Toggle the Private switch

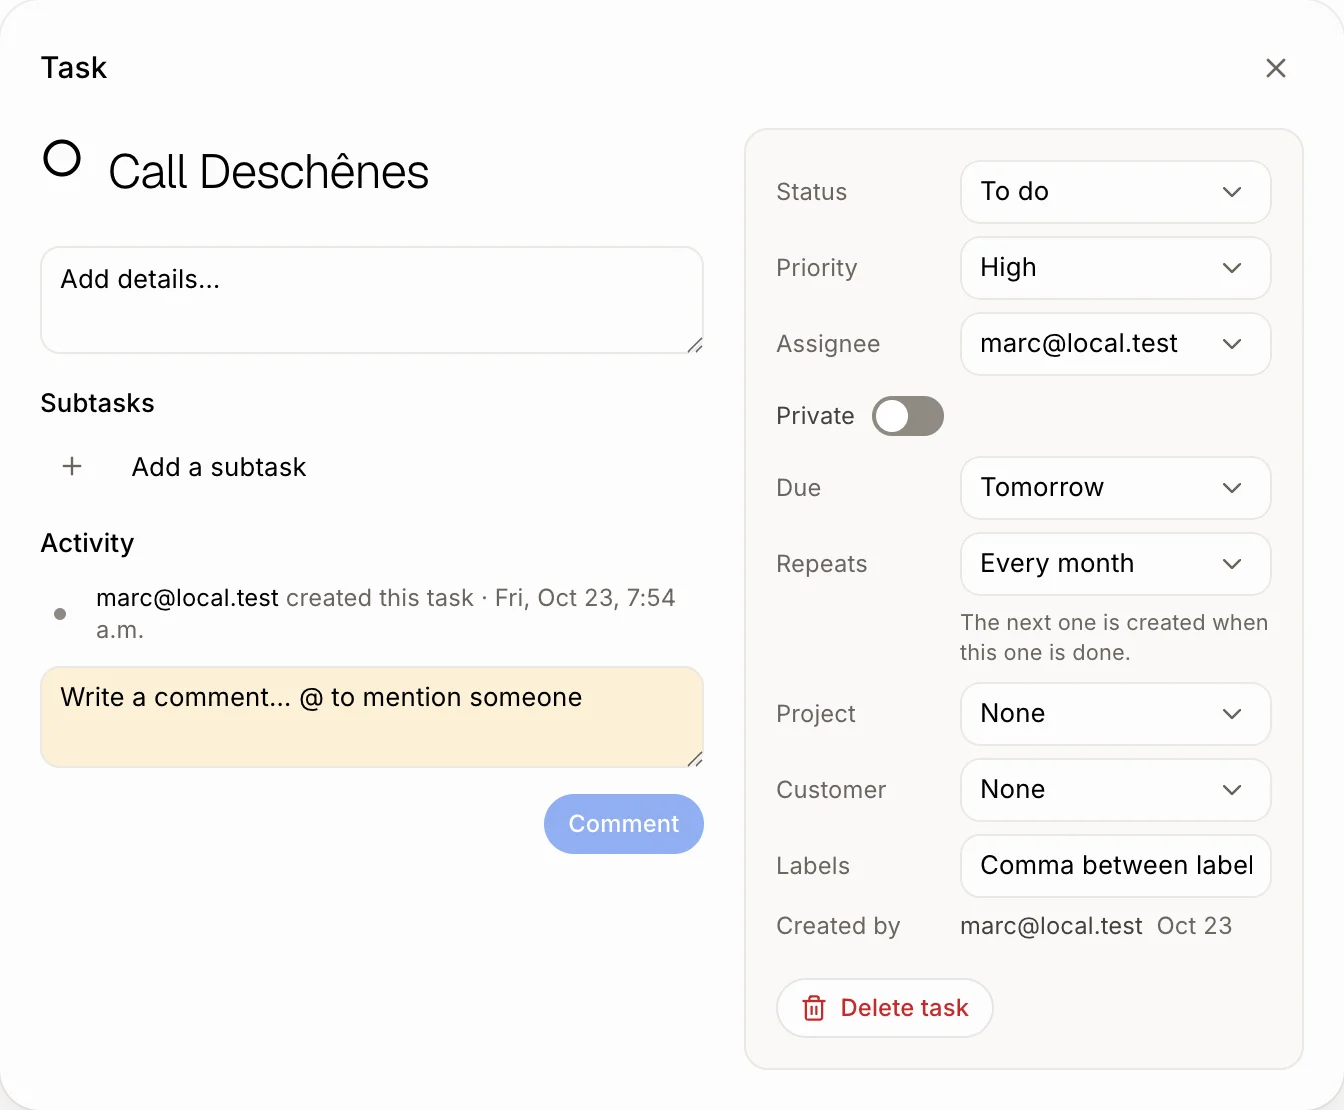908,416
